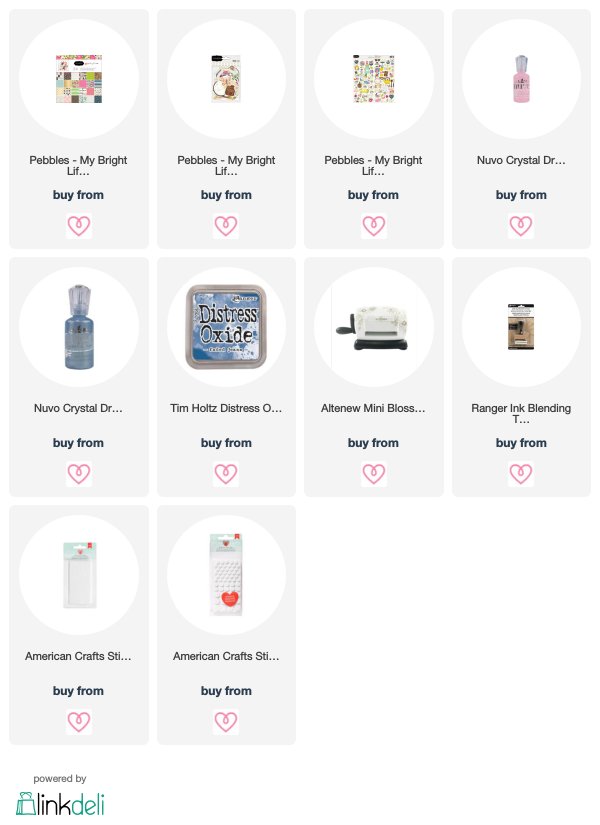Open the linkdeli logo link
The height and width of the screenshot is (825, 600).
(x=60, y=803)
